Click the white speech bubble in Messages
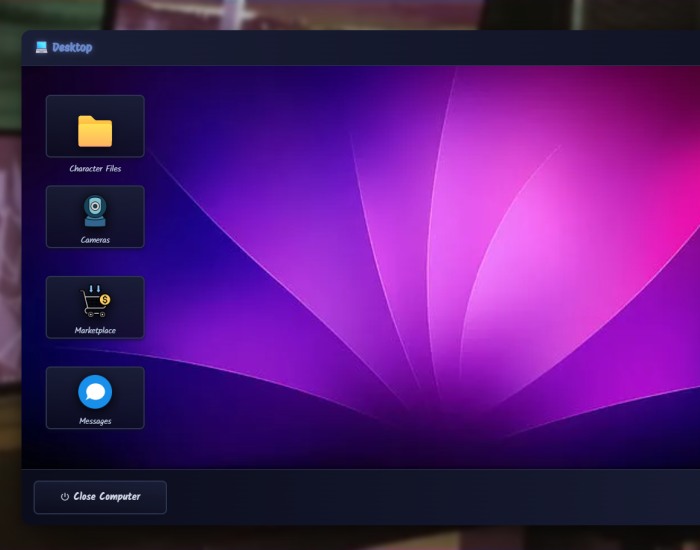The height and width of the screenshot is (550, 700). click(95, 392)
